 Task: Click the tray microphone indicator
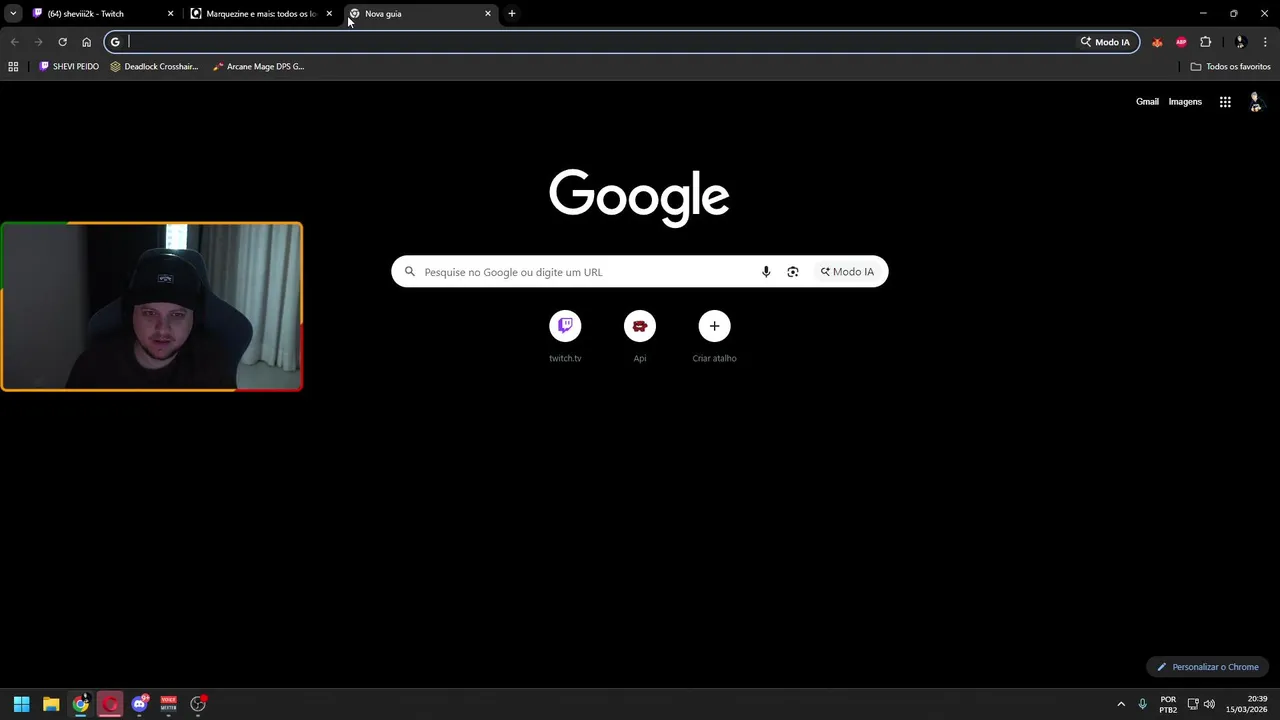pyautogui.click(x=1142, y=704)
